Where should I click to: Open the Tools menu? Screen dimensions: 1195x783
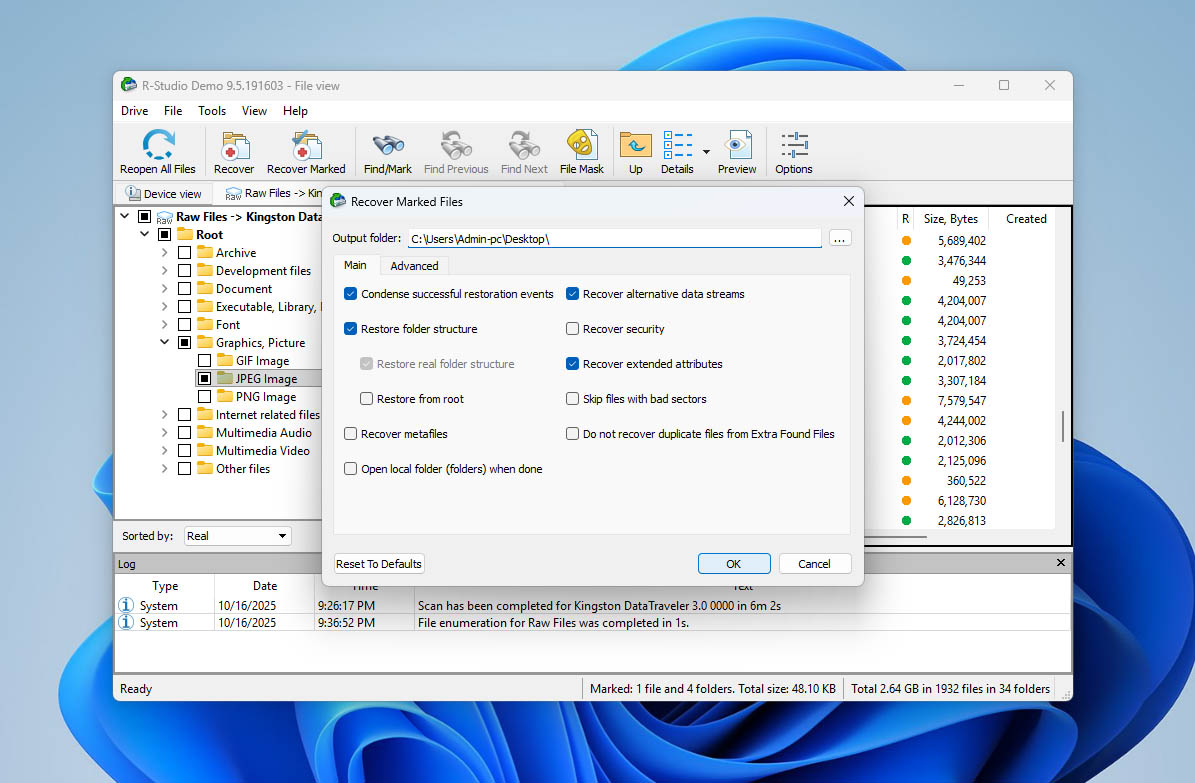211,110
